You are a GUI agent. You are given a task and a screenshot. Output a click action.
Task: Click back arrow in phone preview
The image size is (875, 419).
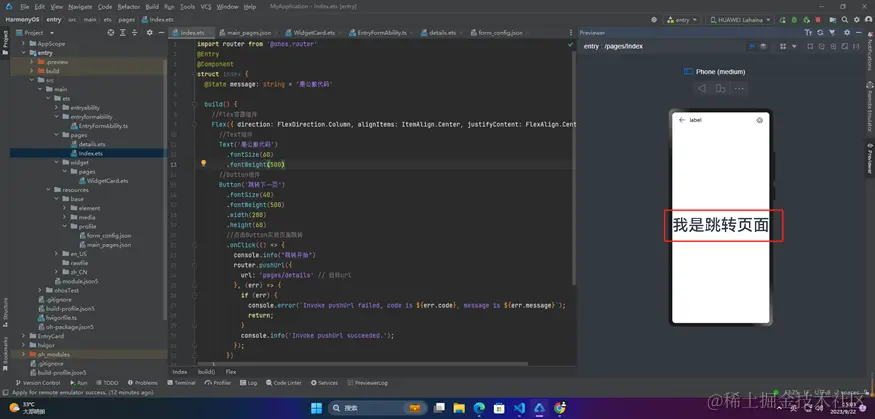682,120
